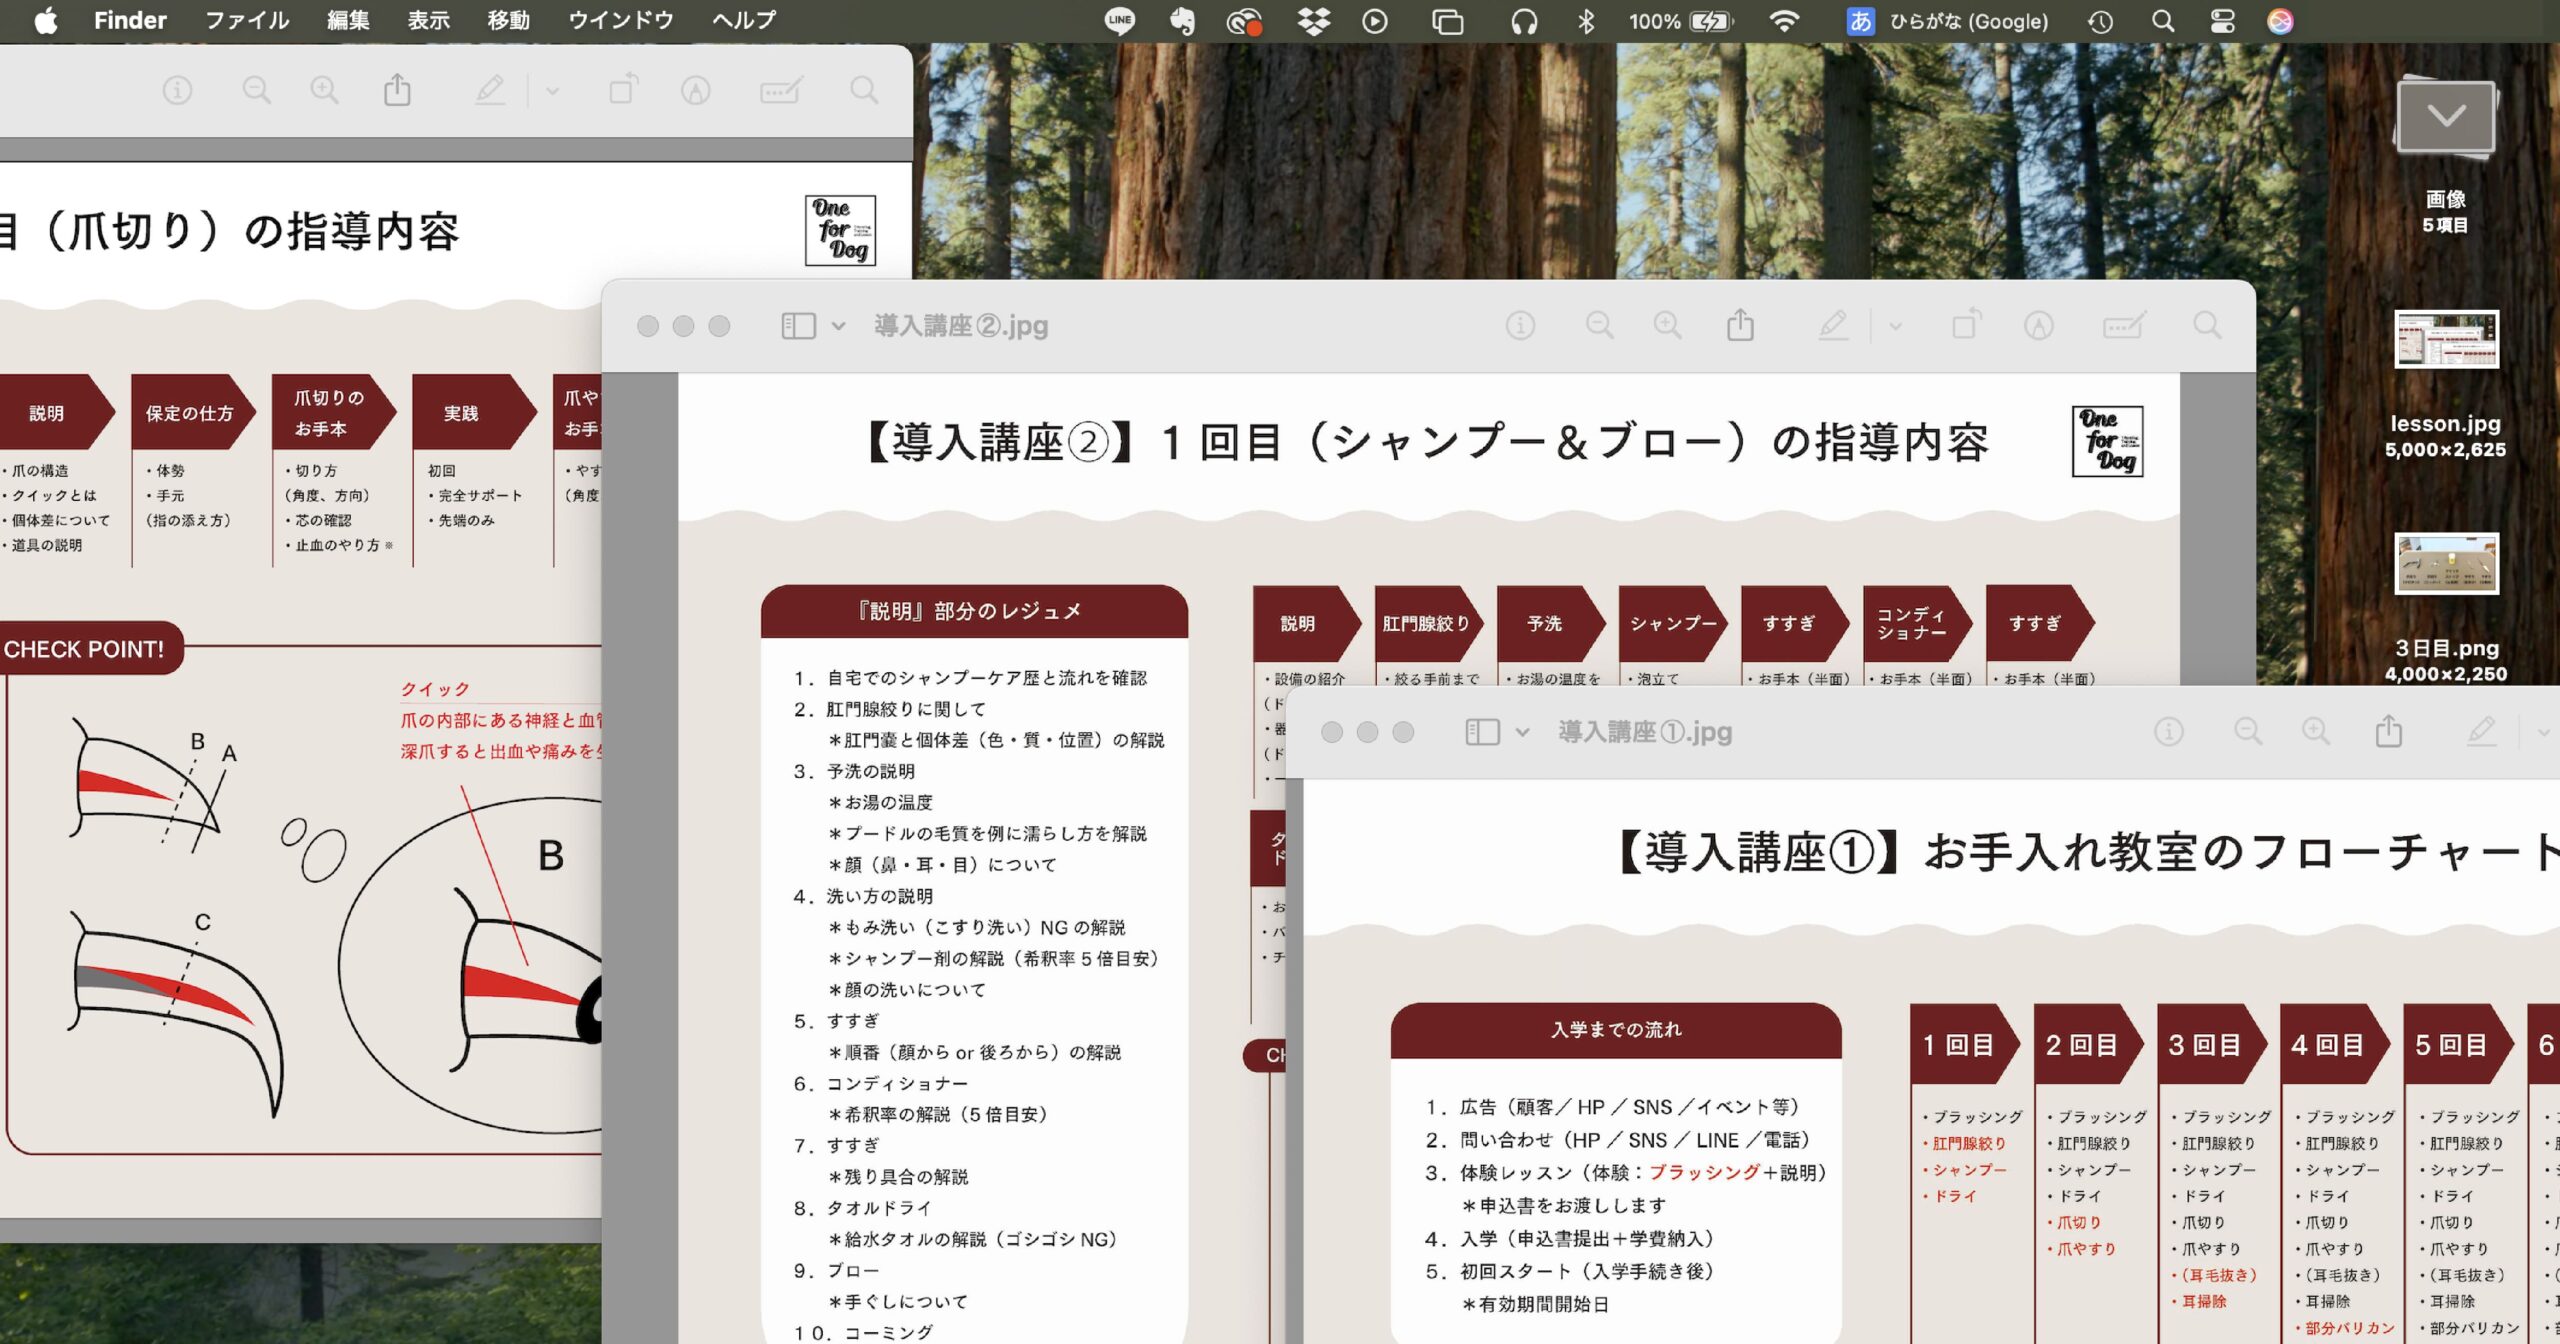Screen dimensions: 2560x1344
Task: Open Time Machine menu bar icon
Action: pyautogui.click(x=2101, y=21)
